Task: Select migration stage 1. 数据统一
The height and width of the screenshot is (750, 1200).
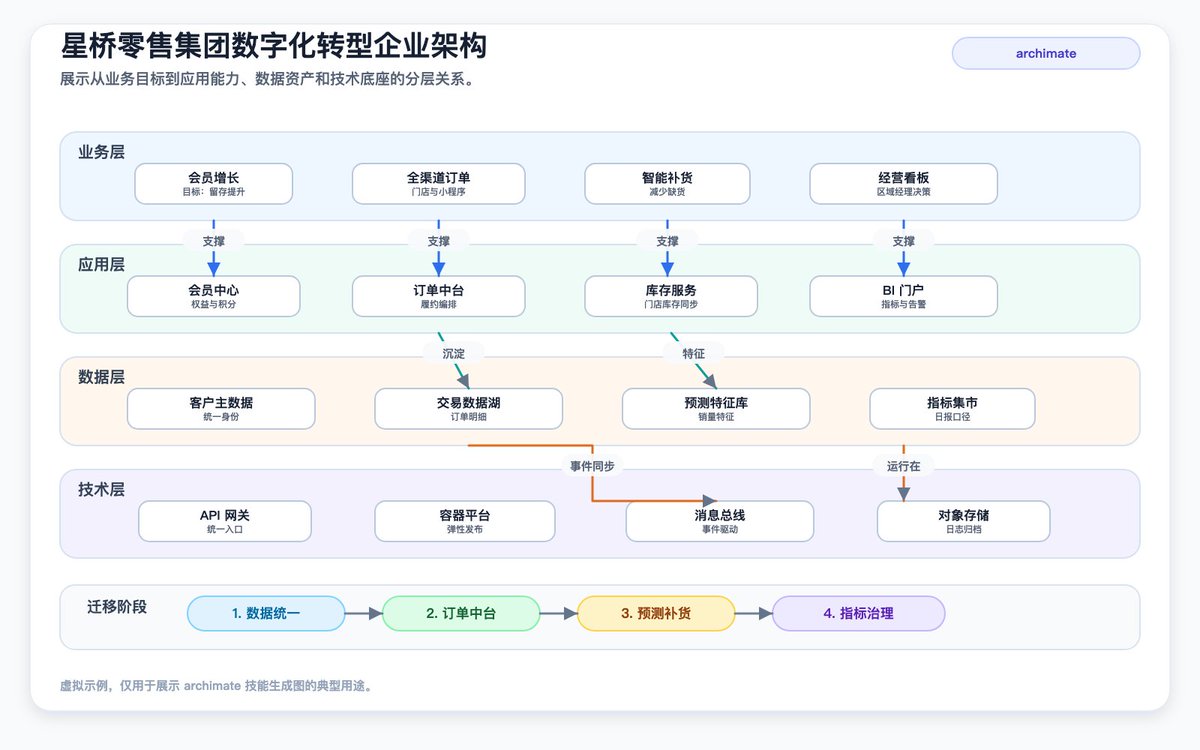Action: (266, 613)
